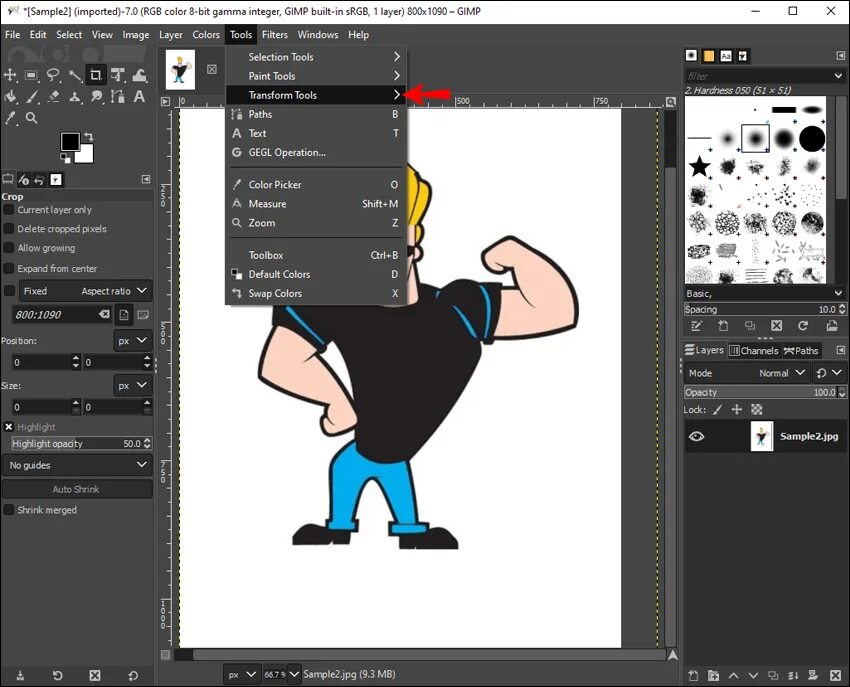The width and height of the screenshot is (850, 687).
Task: Select the Text tool in toolbox
Action: tap(139, 97)
